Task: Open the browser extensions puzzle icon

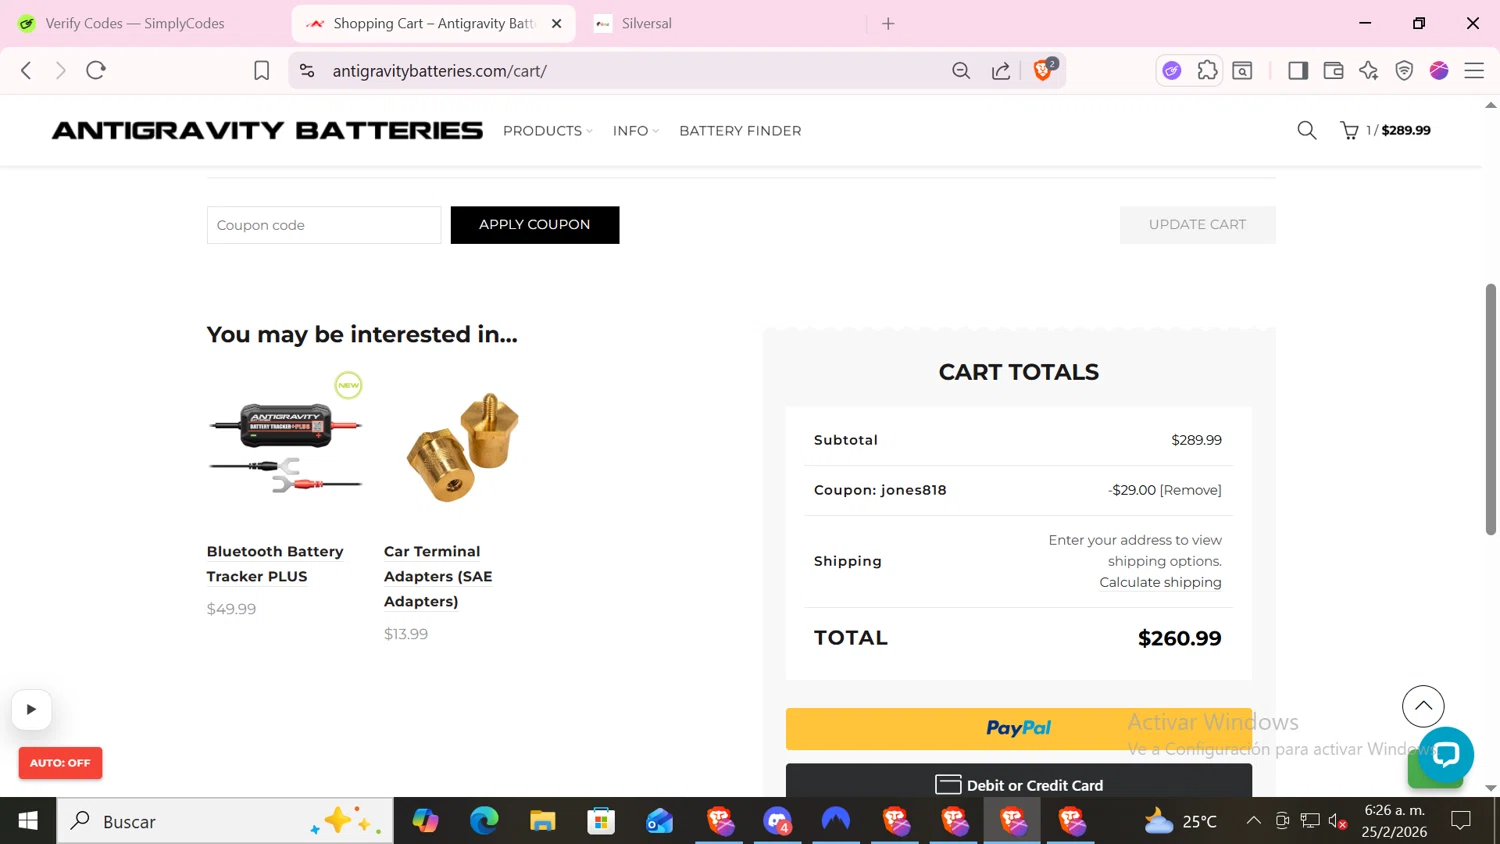Action: coord(1207,70)
